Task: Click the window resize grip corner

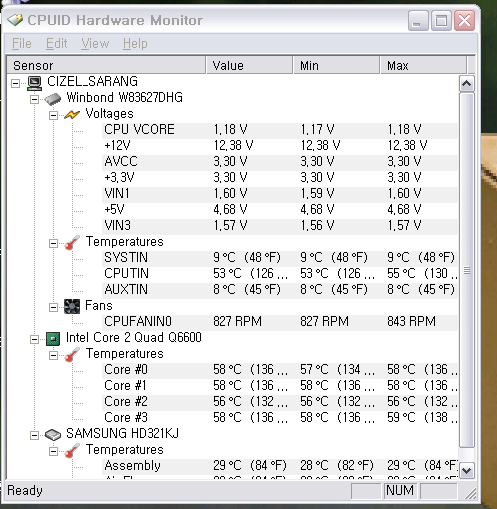Action: [x=471, y=493]
